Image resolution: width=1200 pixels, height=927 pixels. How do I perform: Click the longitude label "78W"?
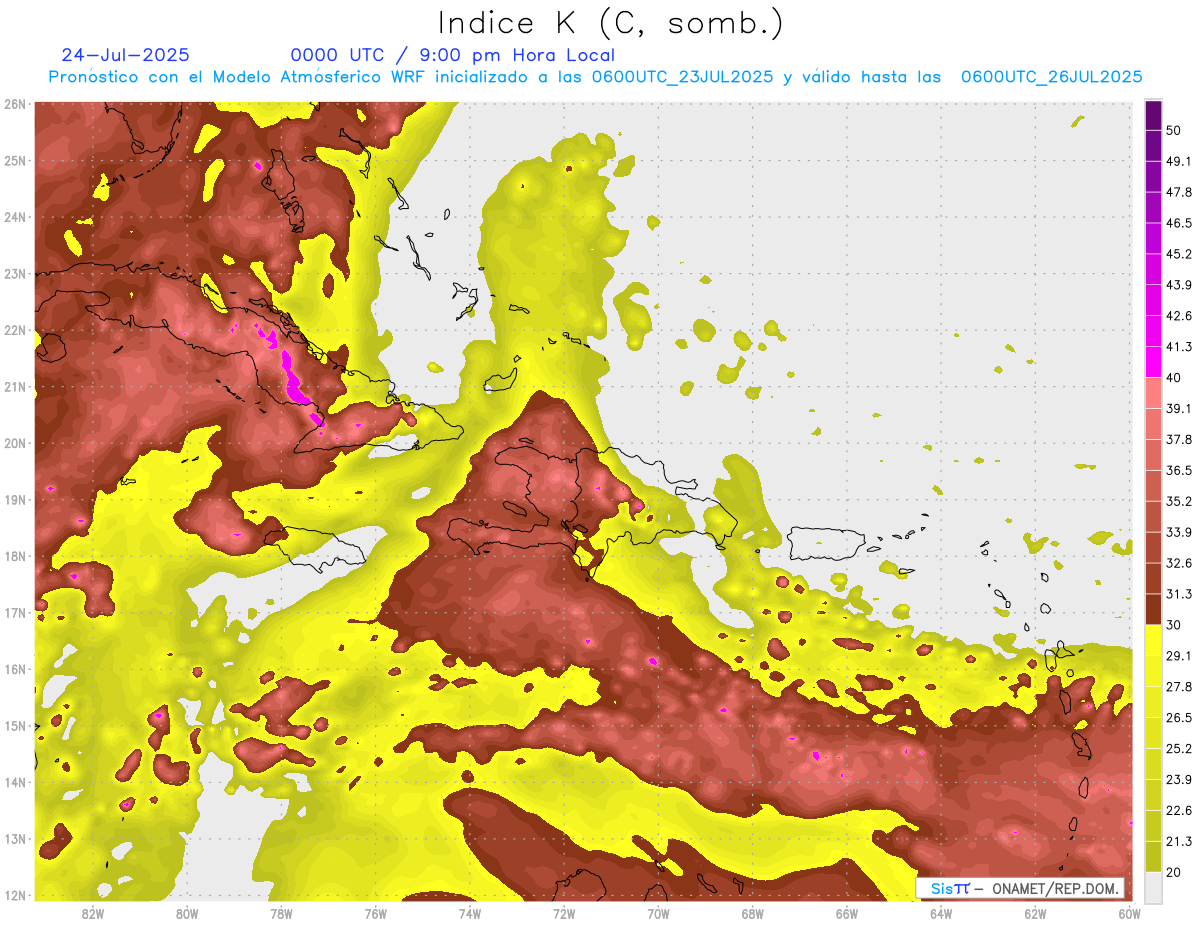click(281, 913)
